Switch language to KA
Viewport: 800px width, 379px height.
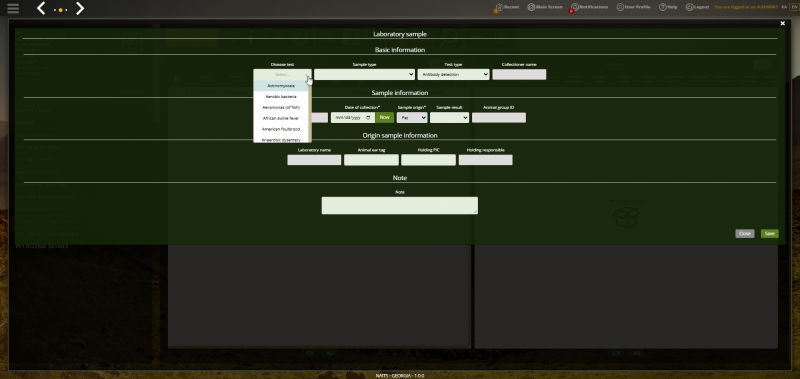(784, 7)
